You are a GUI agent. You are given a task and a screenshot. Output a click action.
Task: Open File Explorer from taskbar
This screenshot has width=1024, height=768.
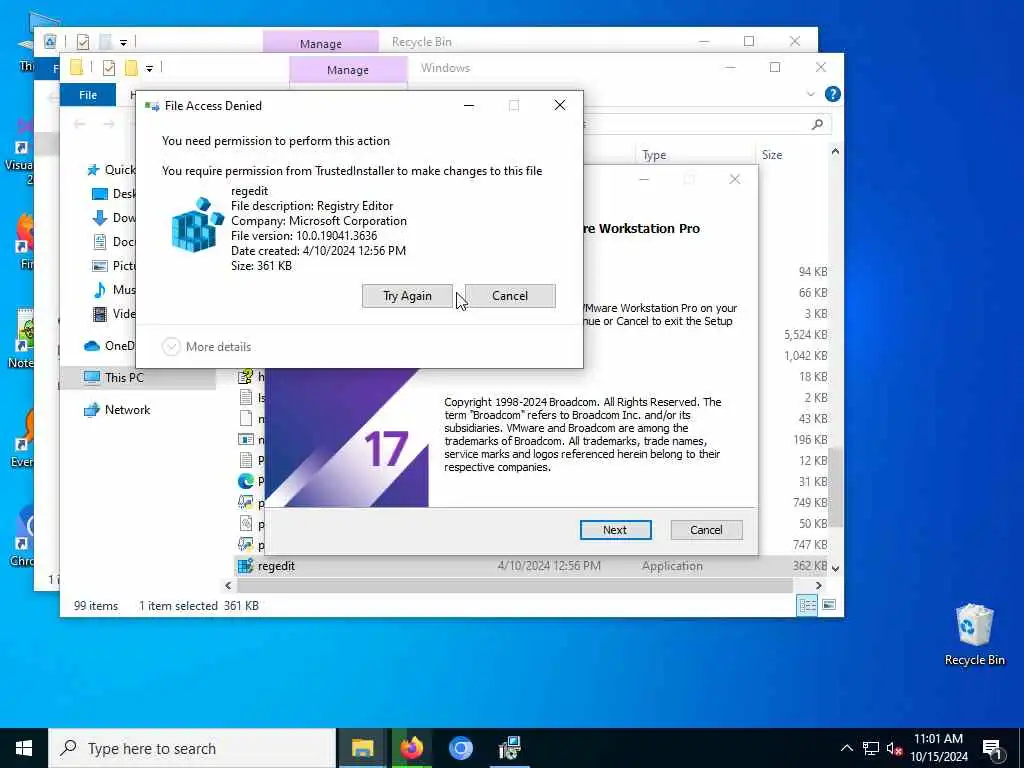click(x=362, y=748)
